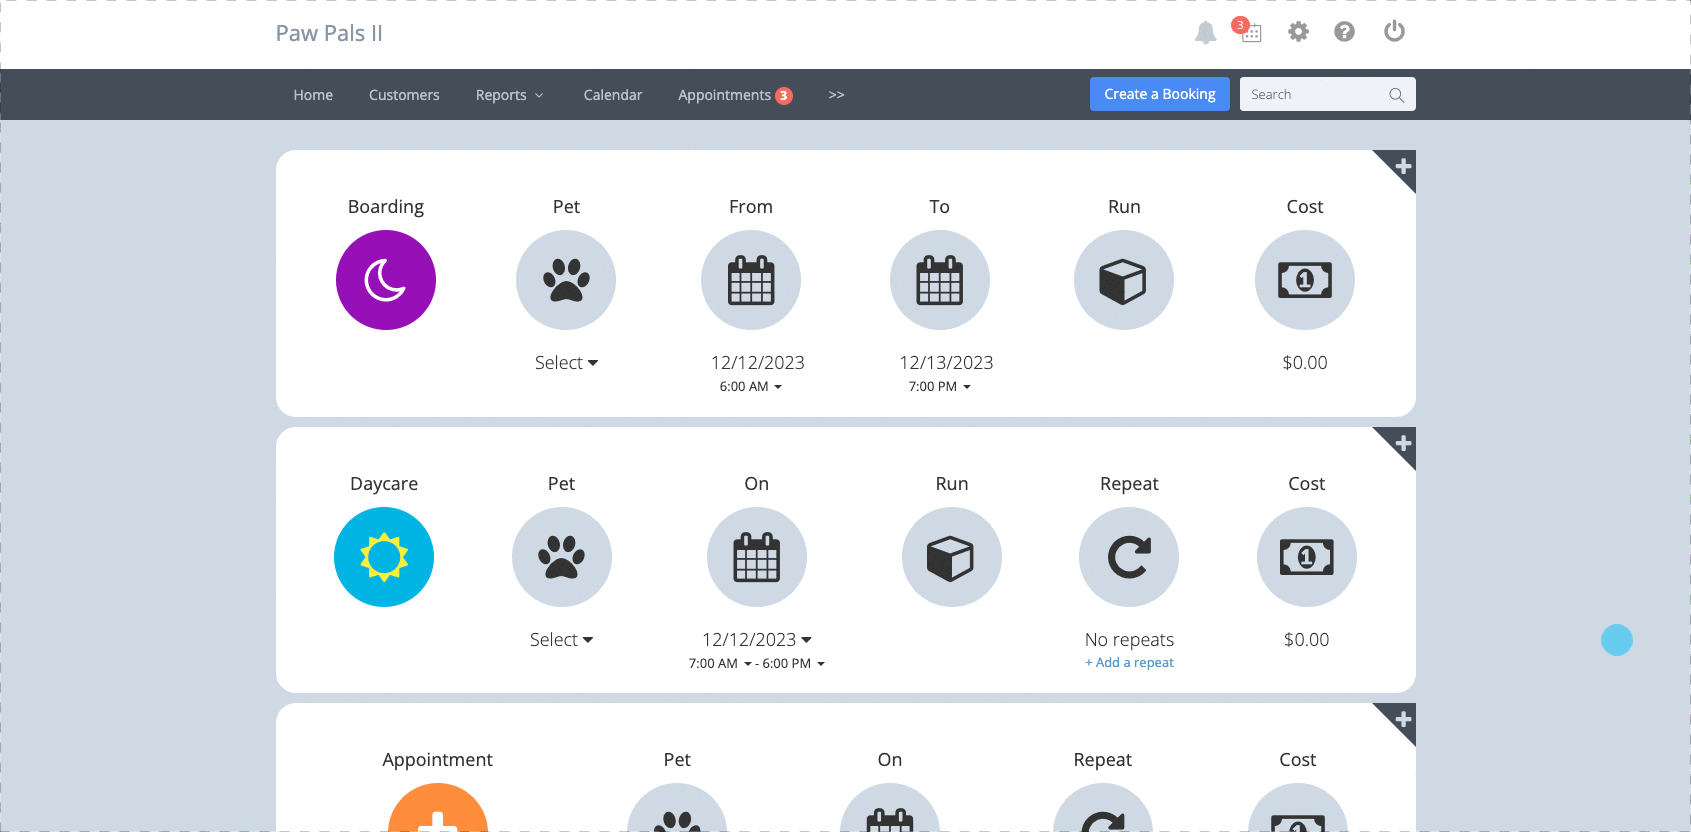Open the calendar icon with the 3 badge
1691x832 pixels.
coord(1250,31)
